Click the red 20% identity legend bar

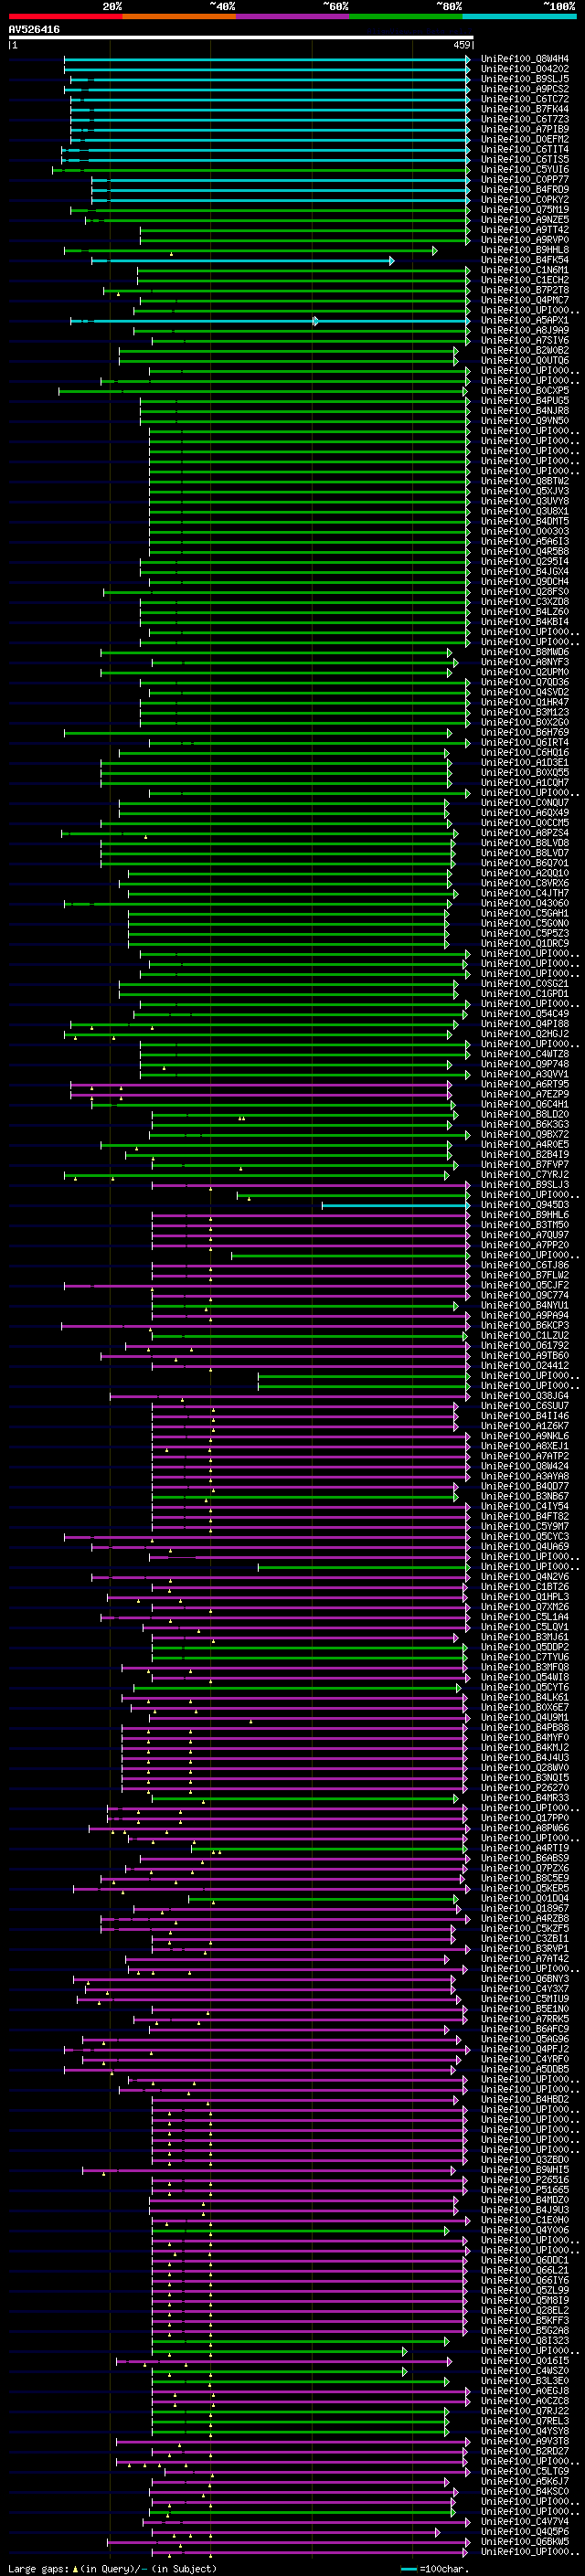(x=65, y=16)
